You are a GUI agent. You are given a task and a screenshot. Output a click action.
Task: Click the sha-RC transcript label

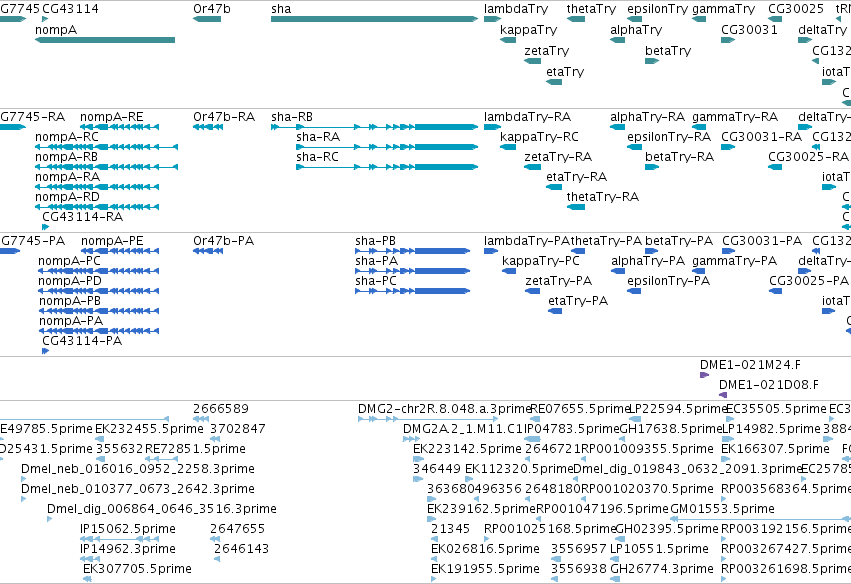click(317, 157)
